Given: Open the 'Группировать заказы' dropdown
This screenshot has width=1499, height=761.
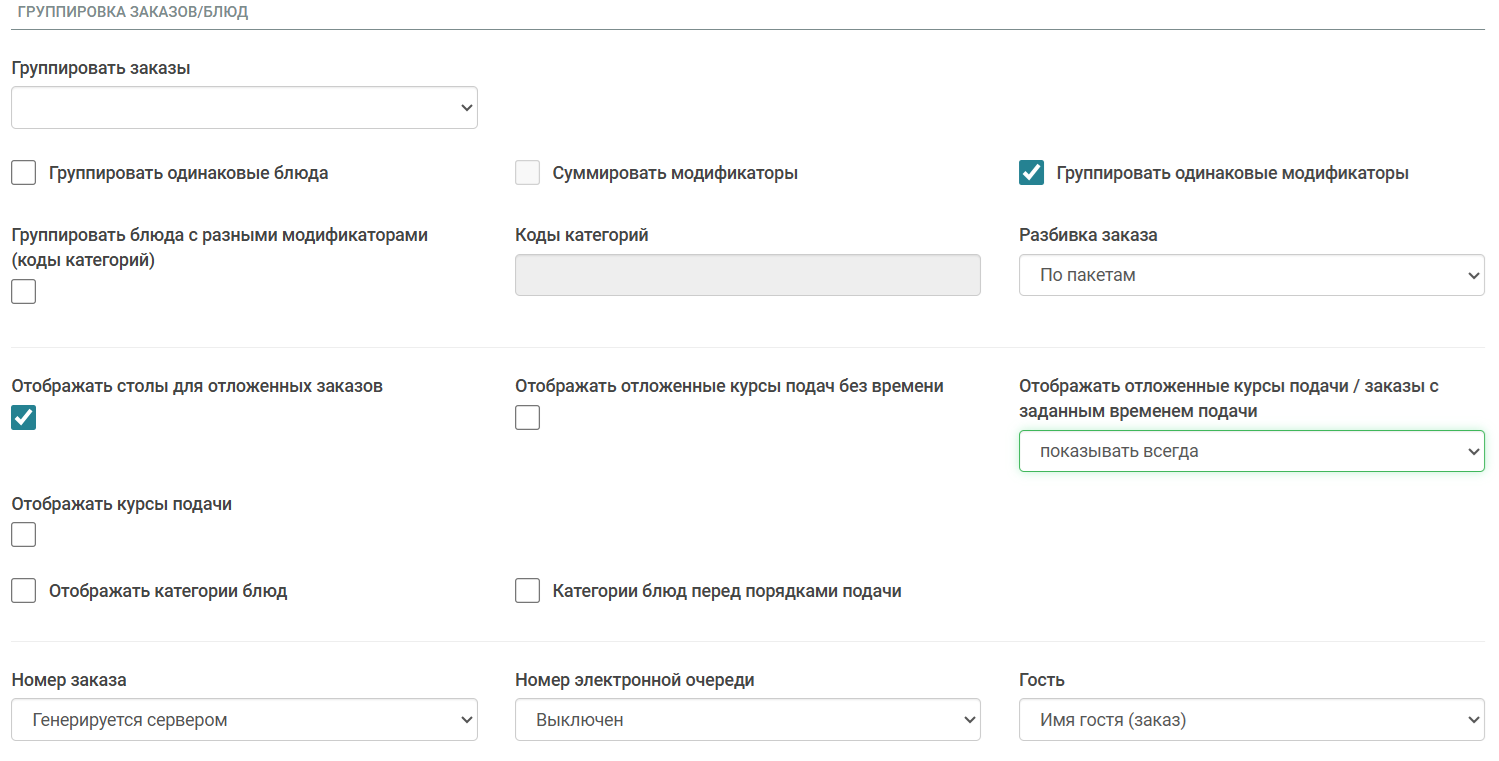Looking at the screenshot, I should point(244,108).
